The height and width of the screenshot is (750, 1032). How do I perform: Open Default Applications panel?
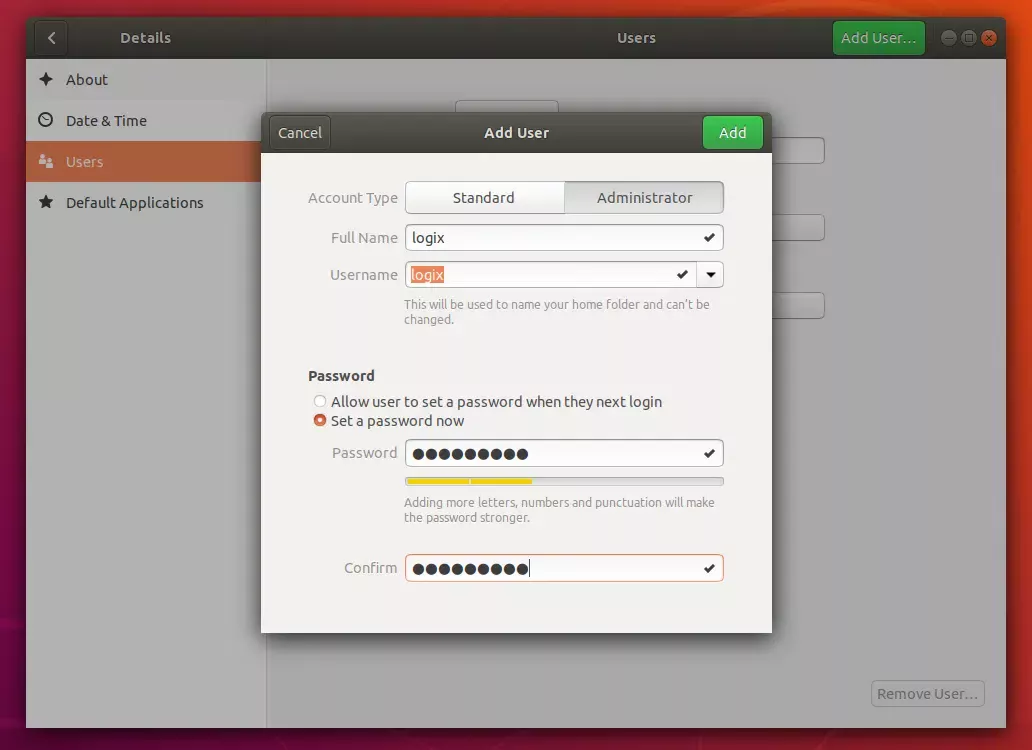click(x=146, y=203)
